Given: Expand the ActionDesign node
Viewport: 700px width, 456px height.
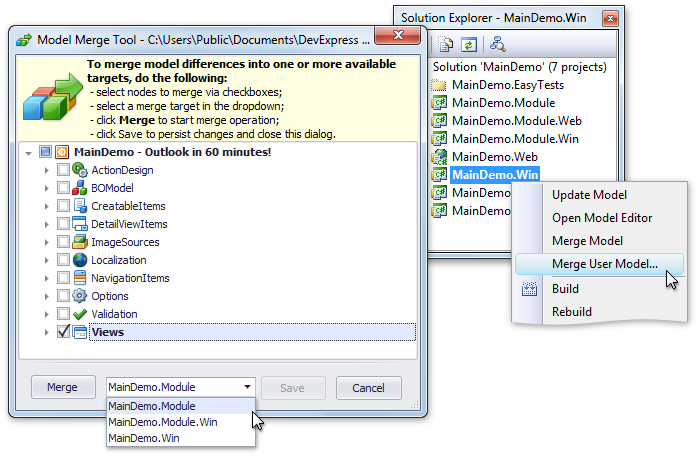Looking at the screenshot, I should tap(46, 170).
